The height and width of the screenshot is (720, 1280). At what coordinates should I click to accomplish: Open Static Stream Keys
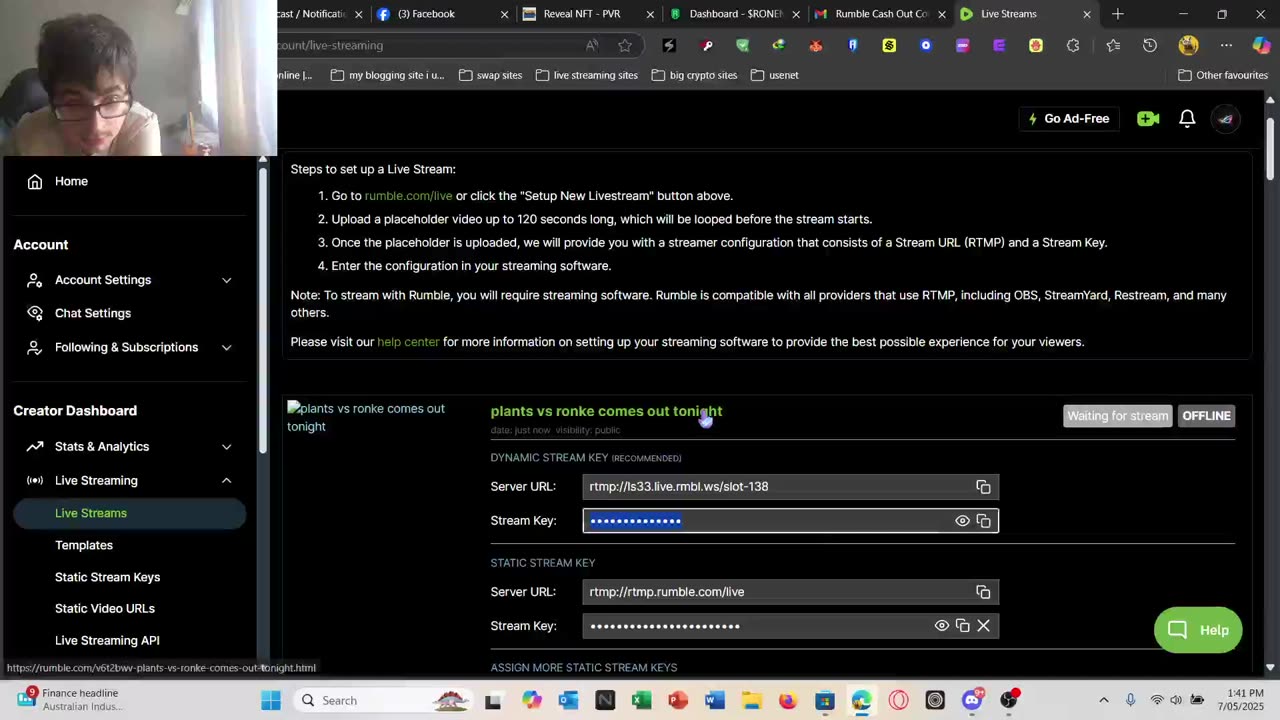[107, 577]
